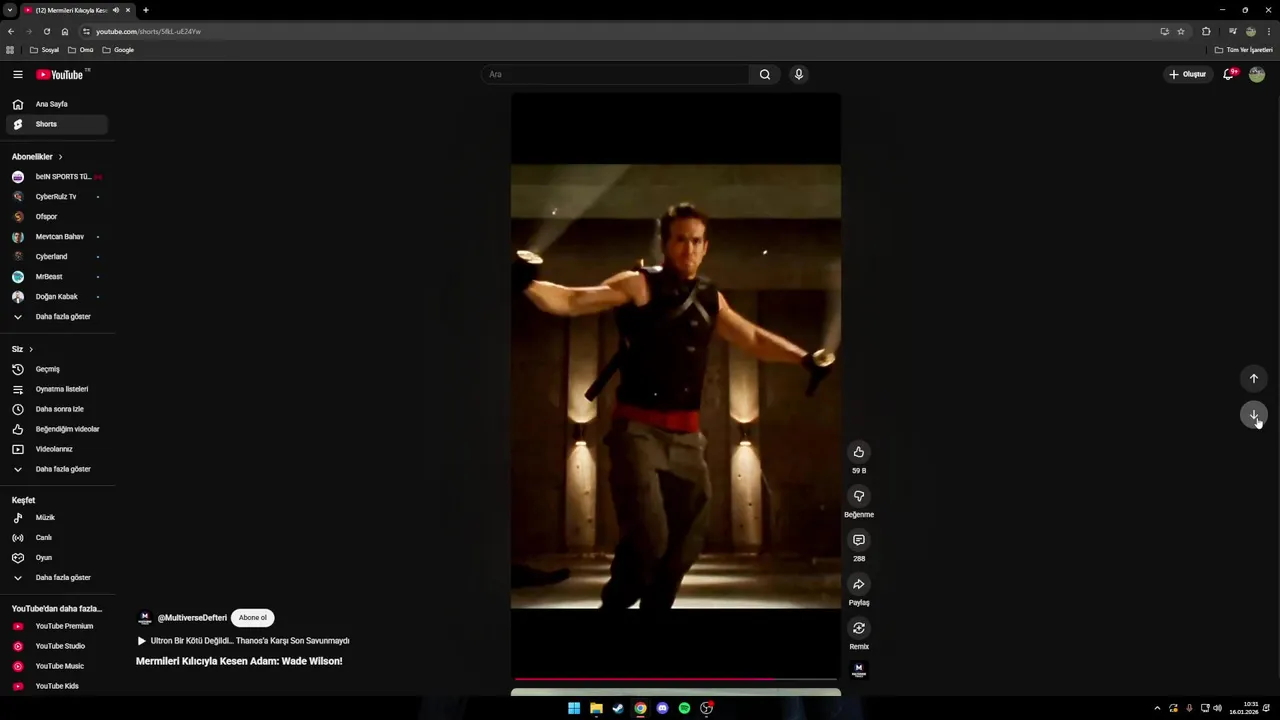1280x720 pixels.
Task: Open the MrBeast subscription
Action: pos(56,277)
